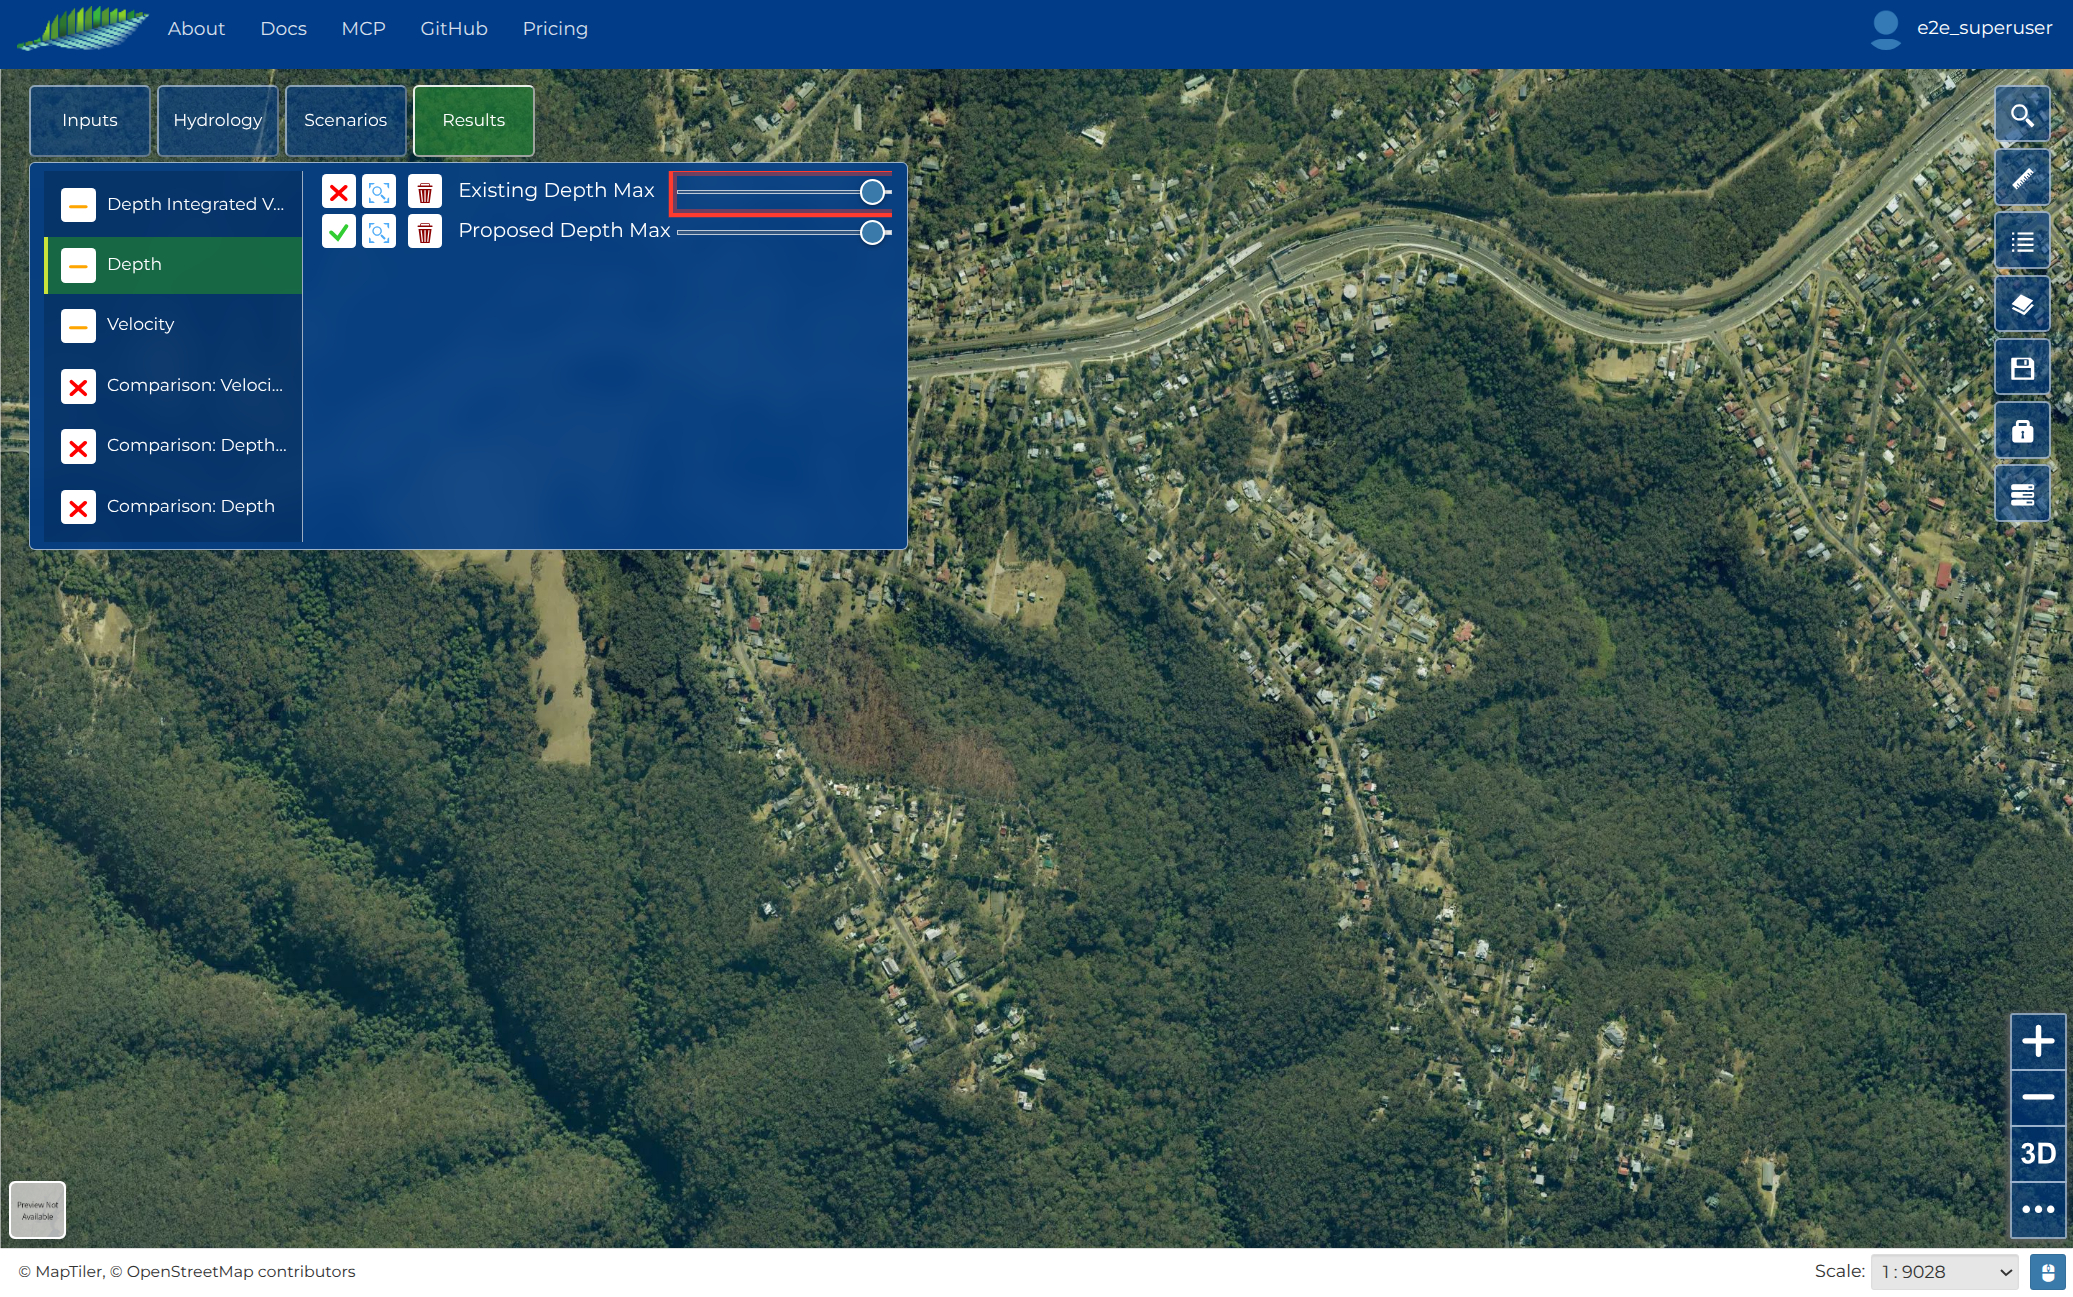
Task: Switch to the Scenarios tab
Action: (346, 120)
